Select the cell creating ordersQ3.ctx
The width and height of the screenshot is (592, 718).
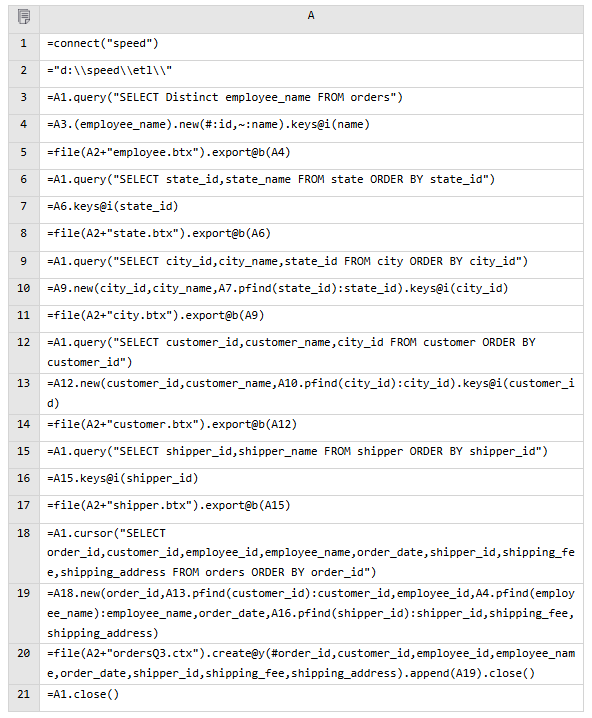coord(311,664)
